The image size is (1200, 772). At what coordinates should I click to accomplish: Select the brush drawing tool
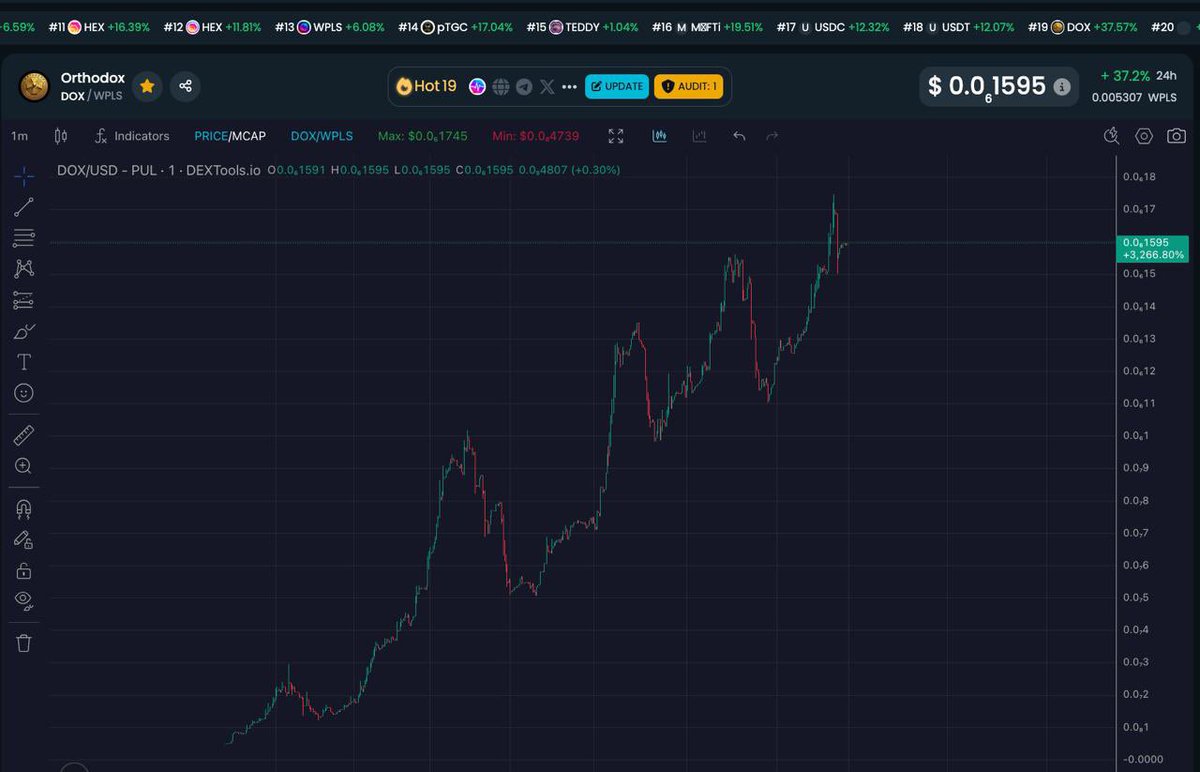pos(24,331)
